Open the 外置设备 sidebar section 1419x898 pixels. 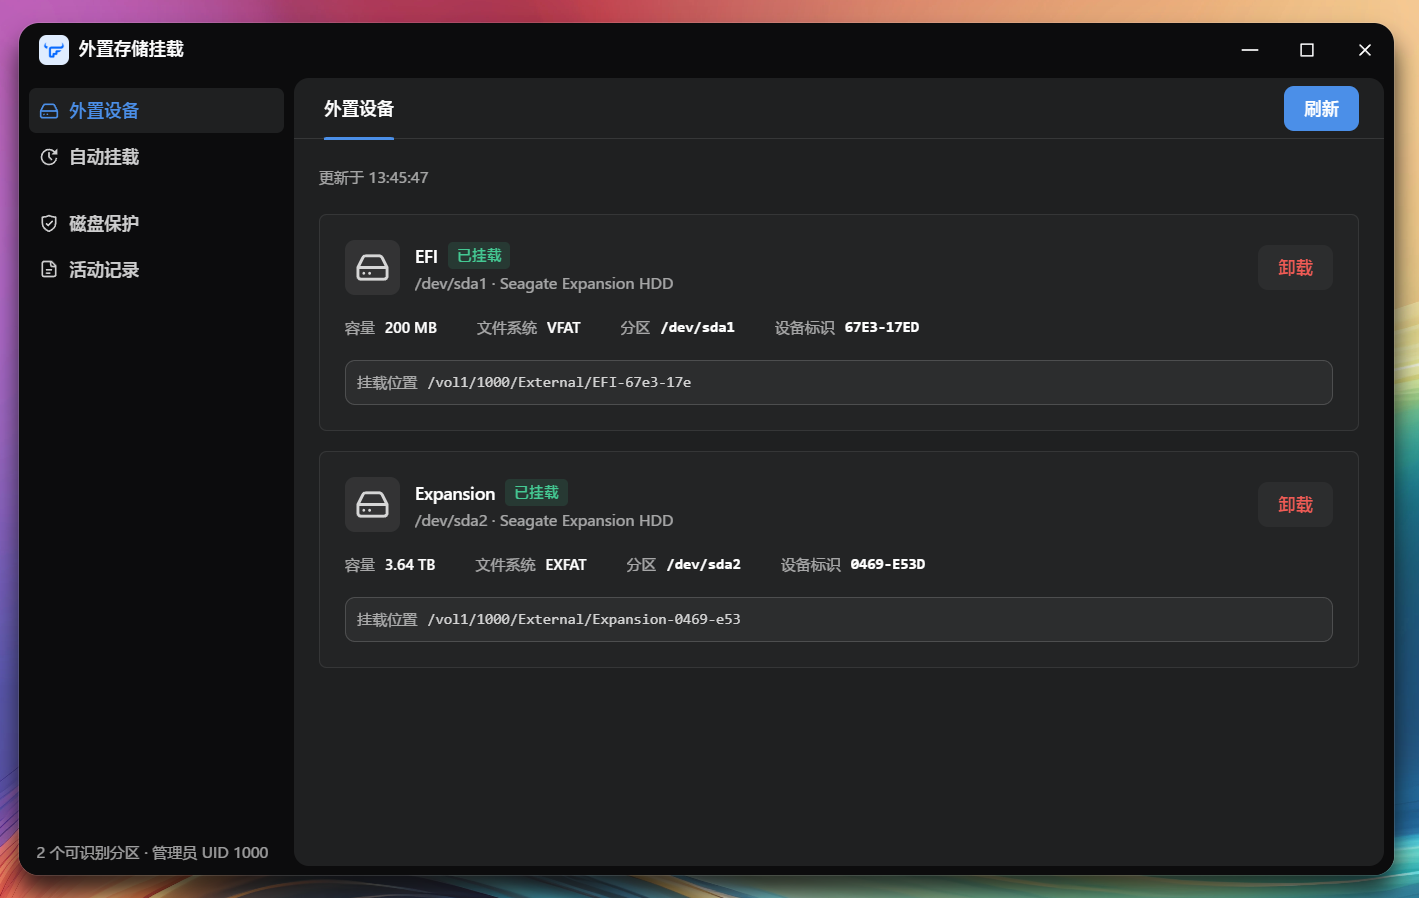(156, 110)
